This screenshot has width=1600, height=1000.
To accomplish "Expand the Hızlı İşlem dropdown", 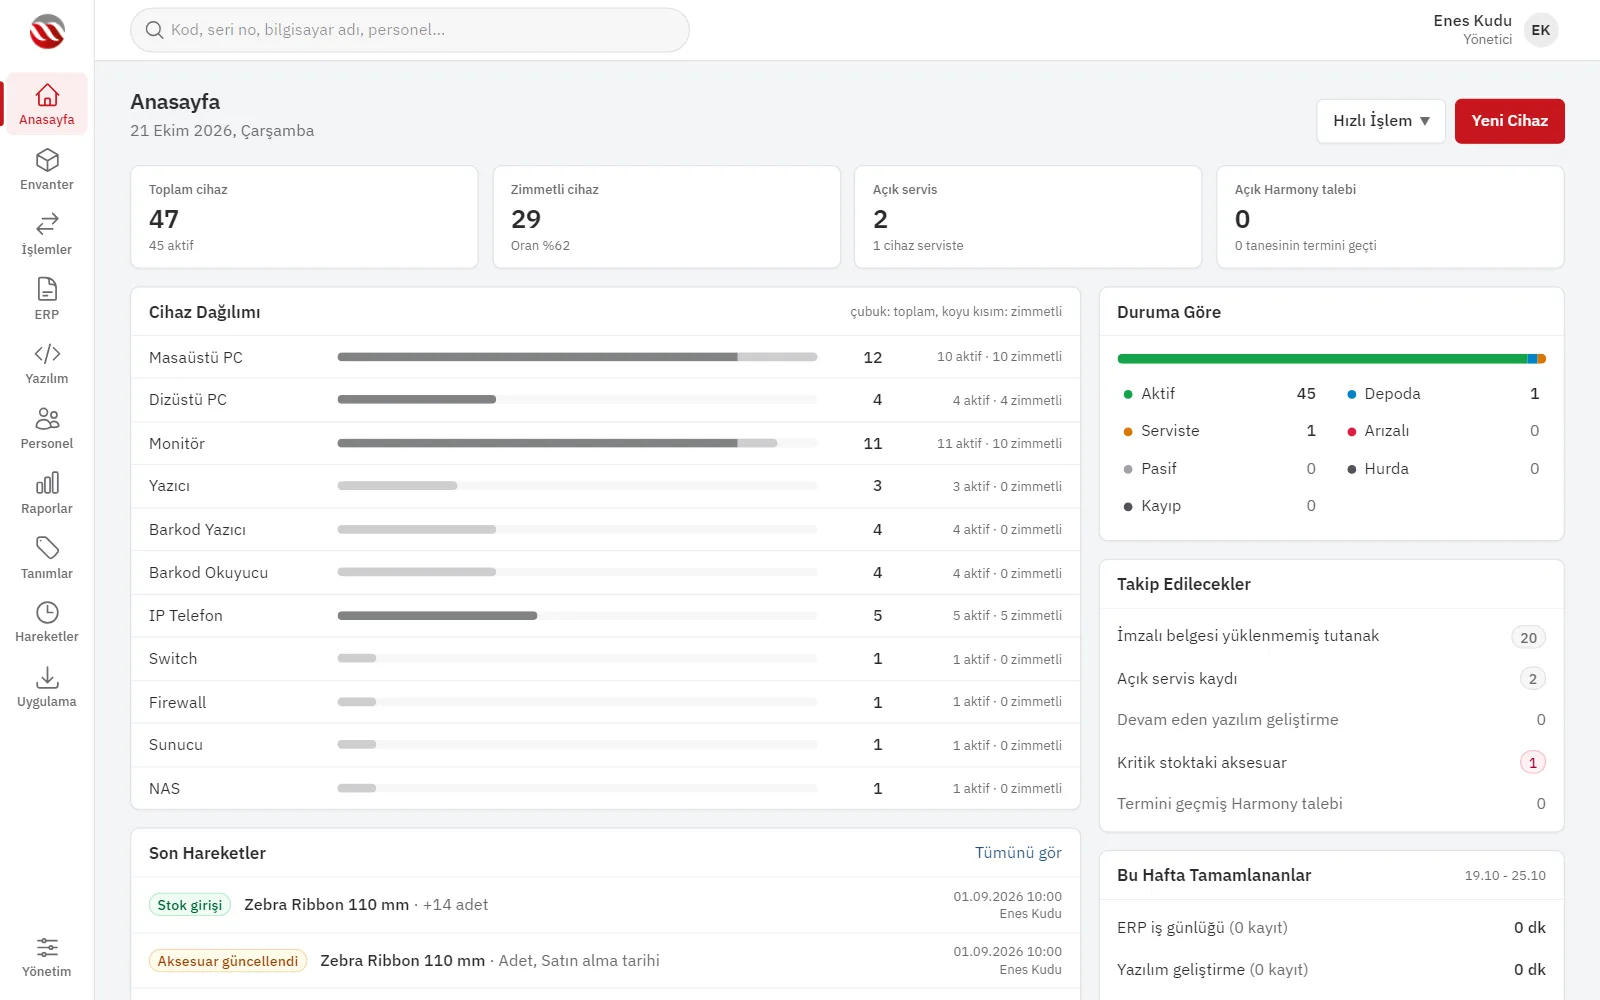I will tap(1381, 121).
